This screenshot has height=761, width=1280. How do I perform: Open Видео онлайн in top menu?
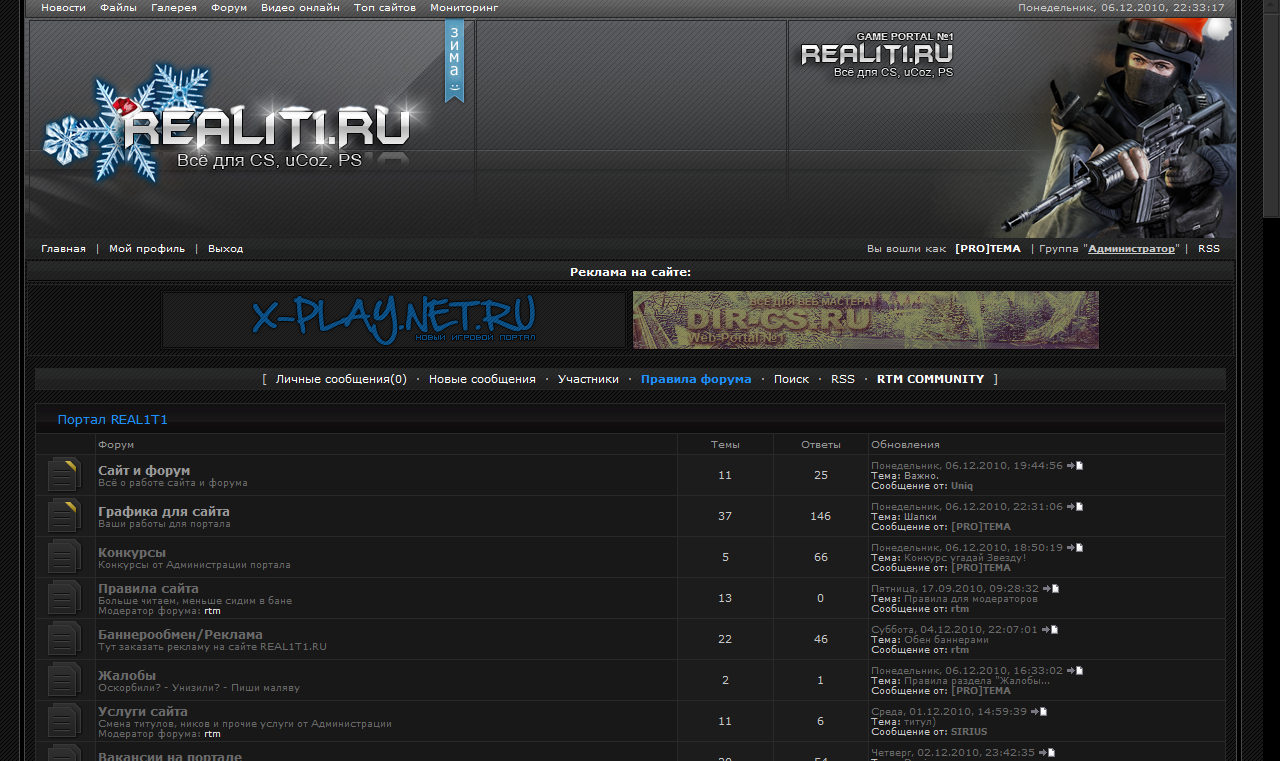click(x=300, y=8)
